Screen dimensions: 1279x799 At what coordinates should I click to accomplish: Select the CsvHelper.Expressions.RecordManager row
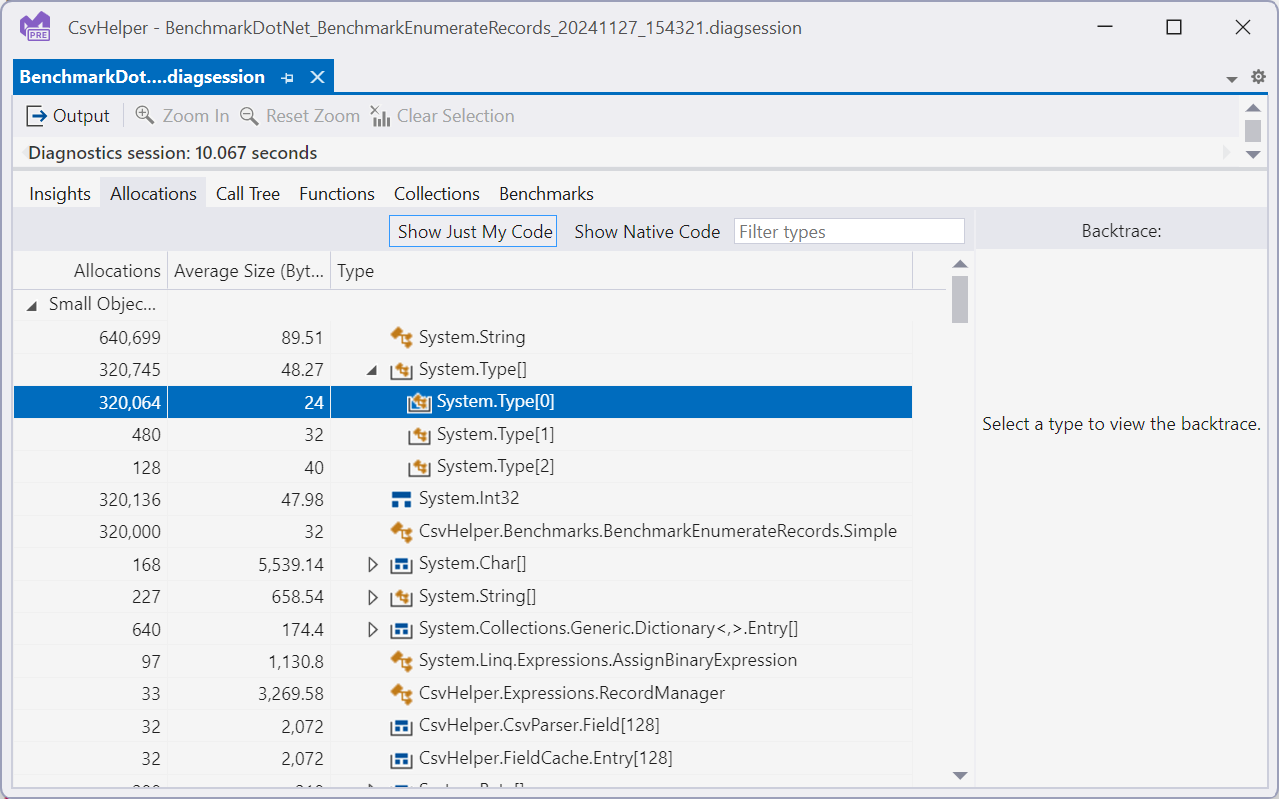(x=463, y=693)
